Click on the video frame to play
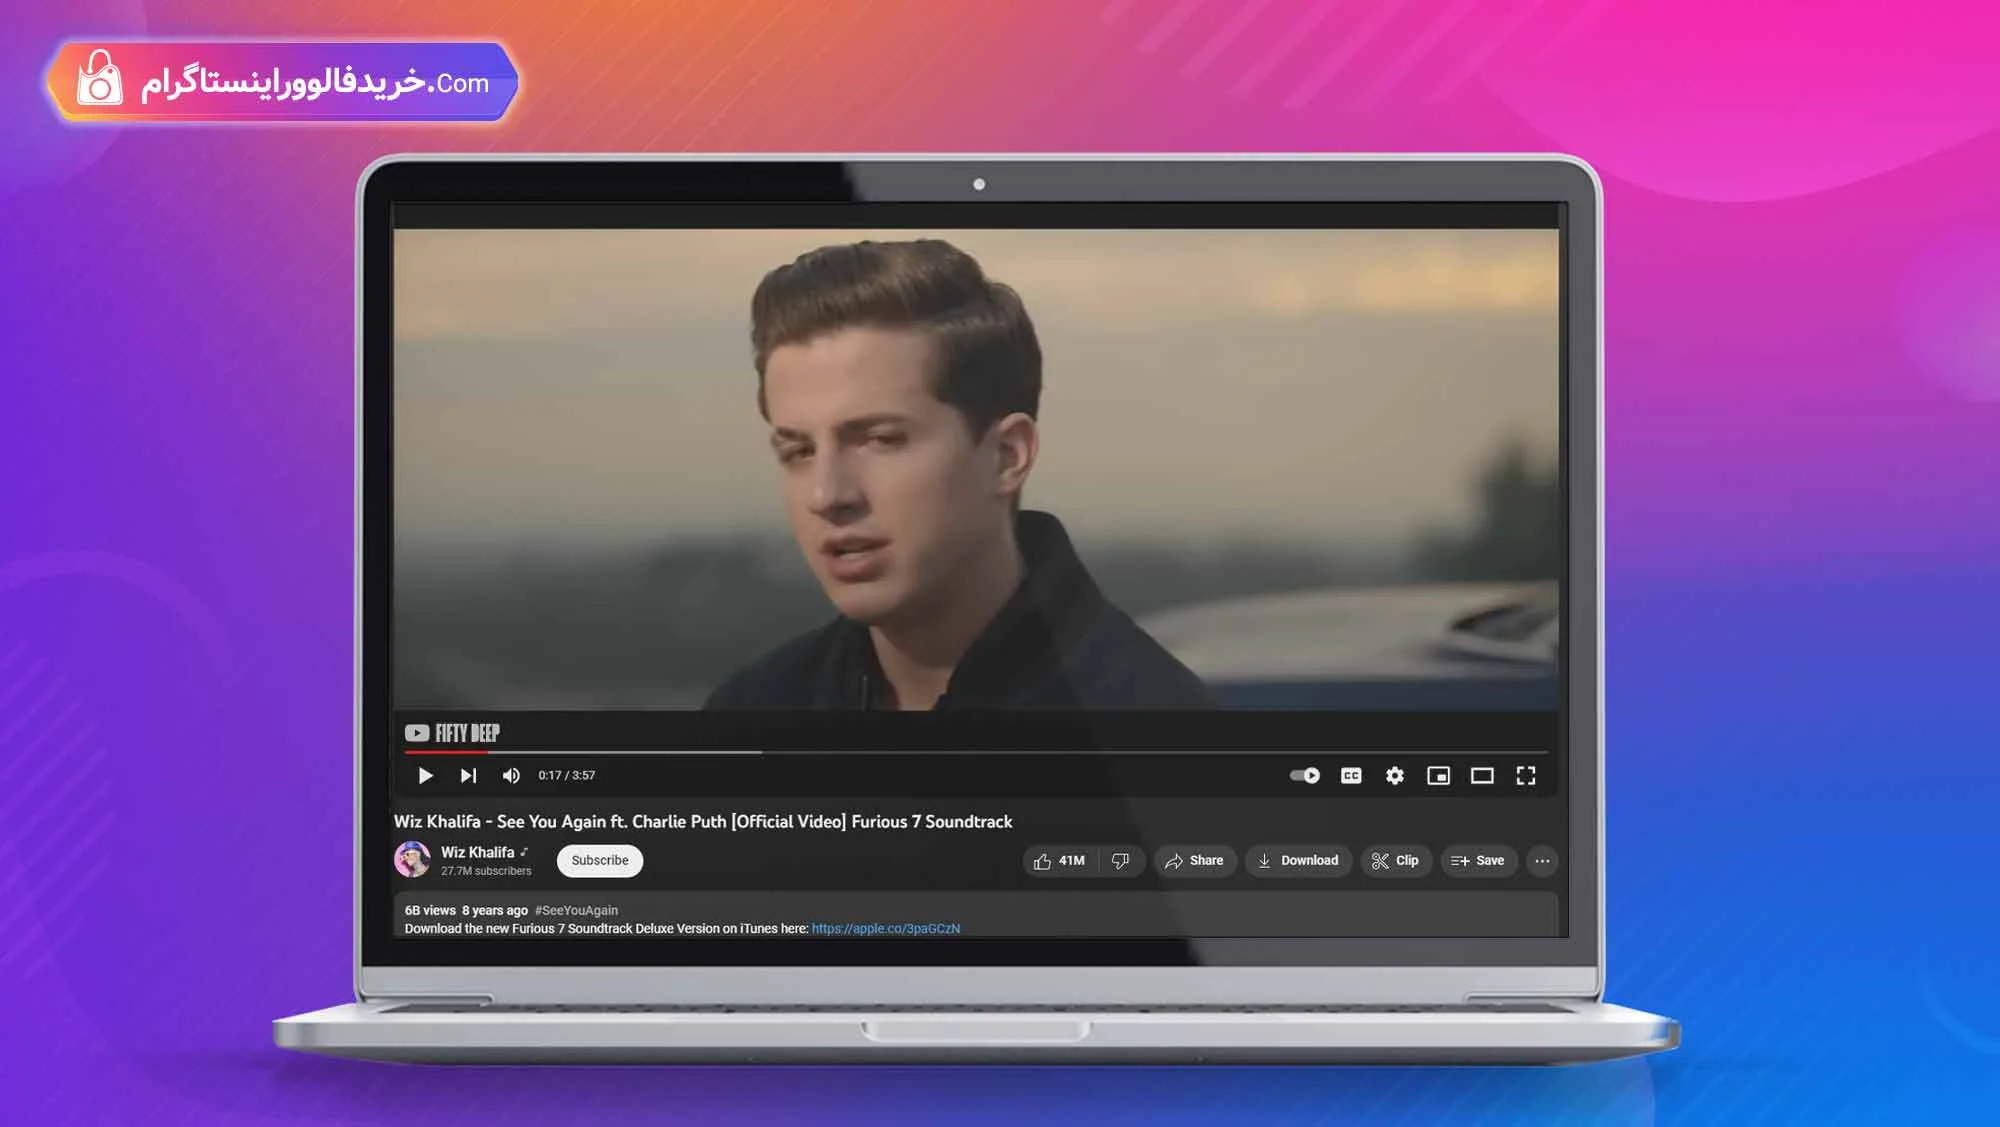Viewport: 2000px width, 1127px height. 976,470
